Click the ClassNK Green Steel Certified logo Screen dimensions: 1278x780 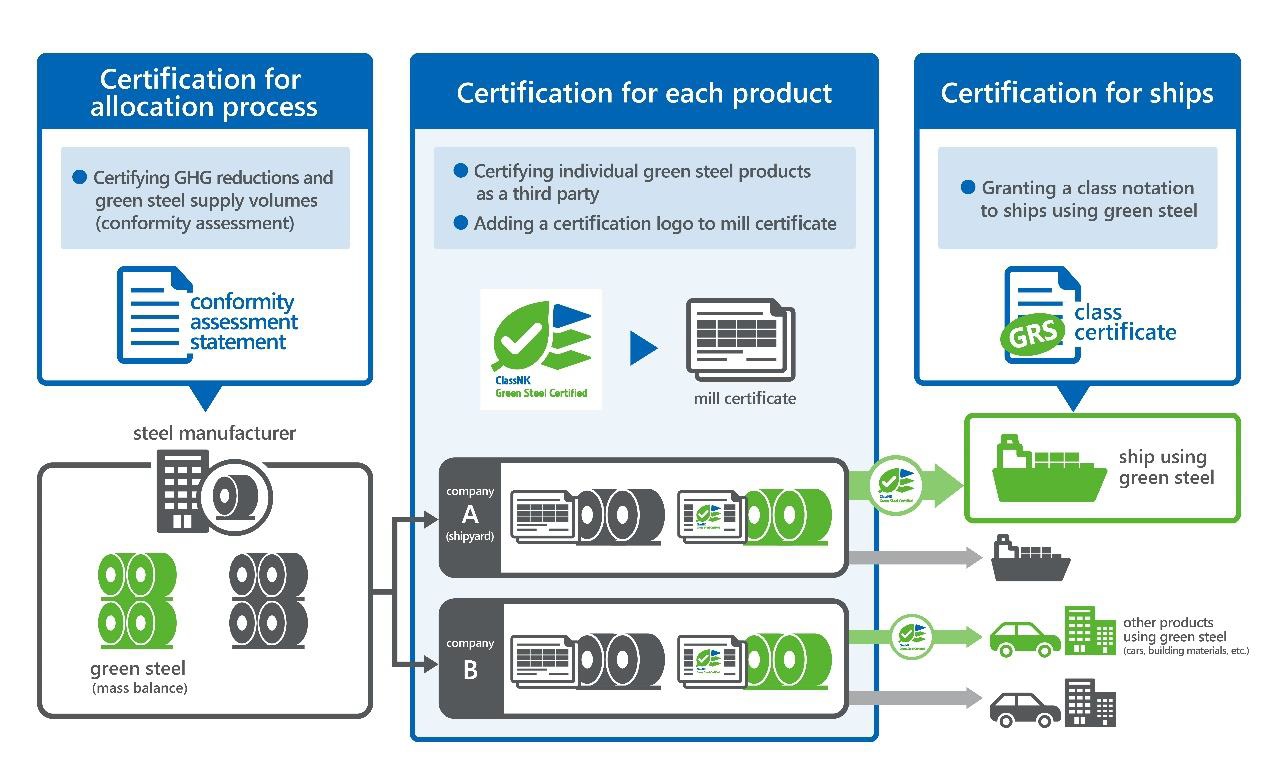(x=541, y=350)
